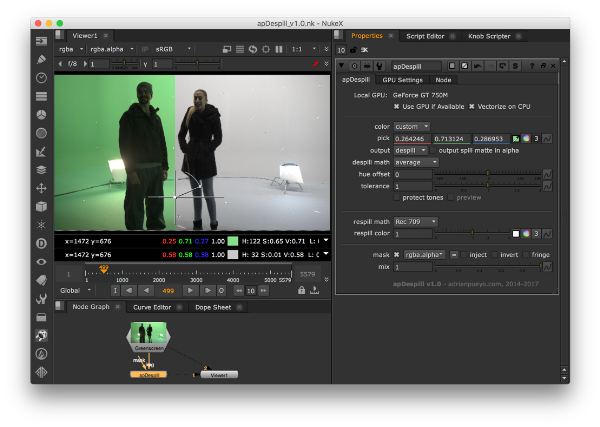Viewport: 600px width, 427px height.
Task: Open the 3D nodes cube icon
Action: click(41, 206)
